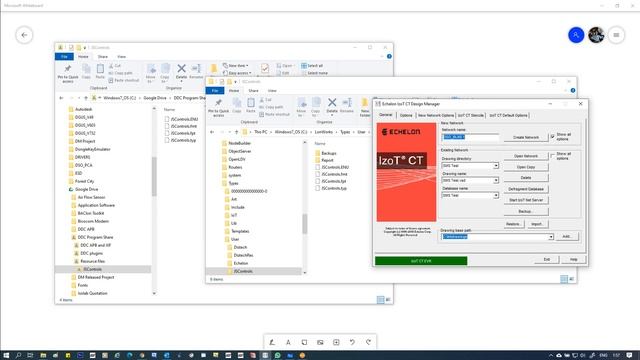The image size is (640, 360).
Task: Click Exit button in Design Manager
Action: (x=547, y=260)
